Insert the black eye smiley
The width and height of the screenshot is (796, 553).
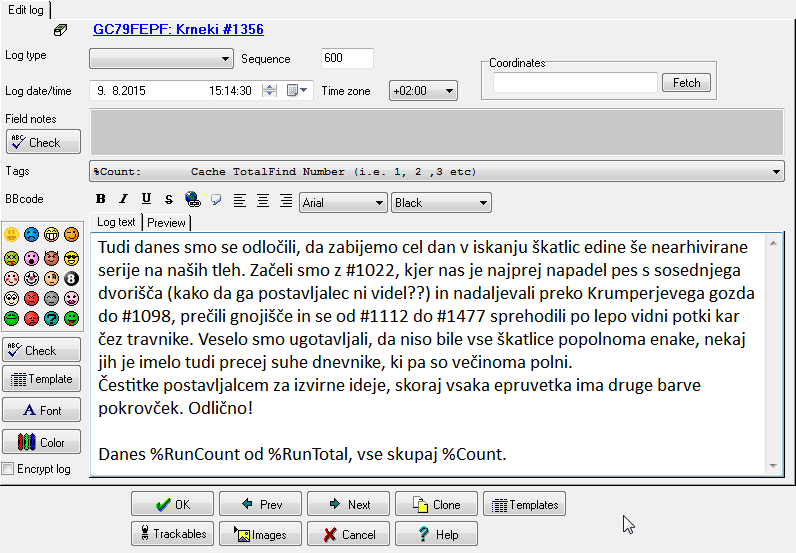[51, 278]
